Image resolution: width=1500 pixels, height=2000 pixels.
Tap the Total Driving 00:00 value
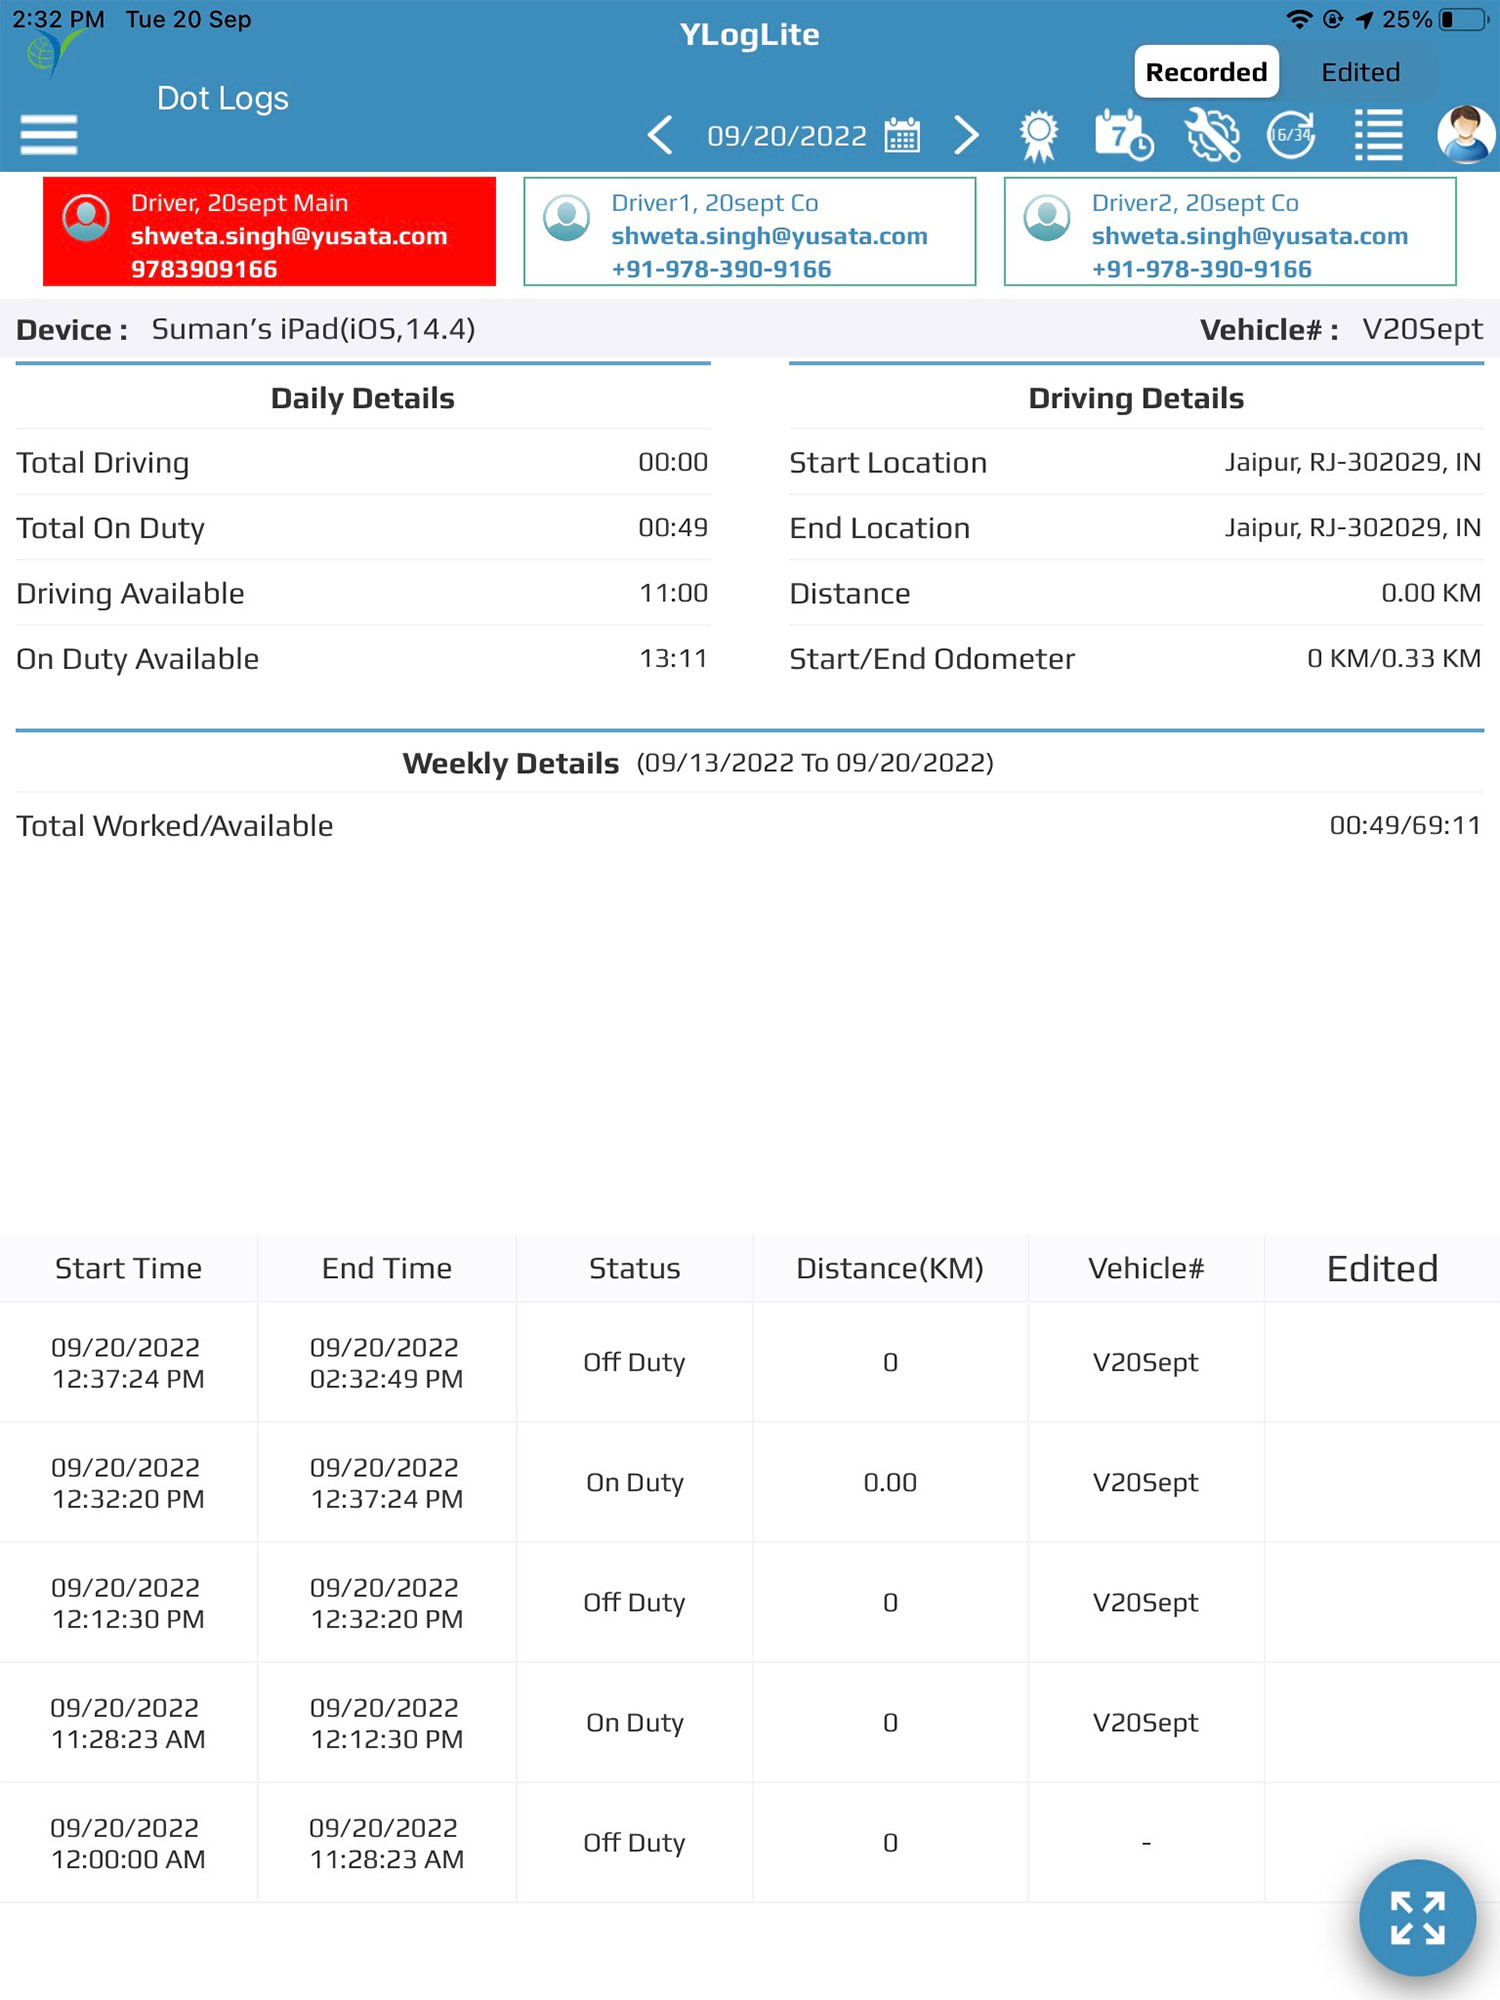pos(673,462)
